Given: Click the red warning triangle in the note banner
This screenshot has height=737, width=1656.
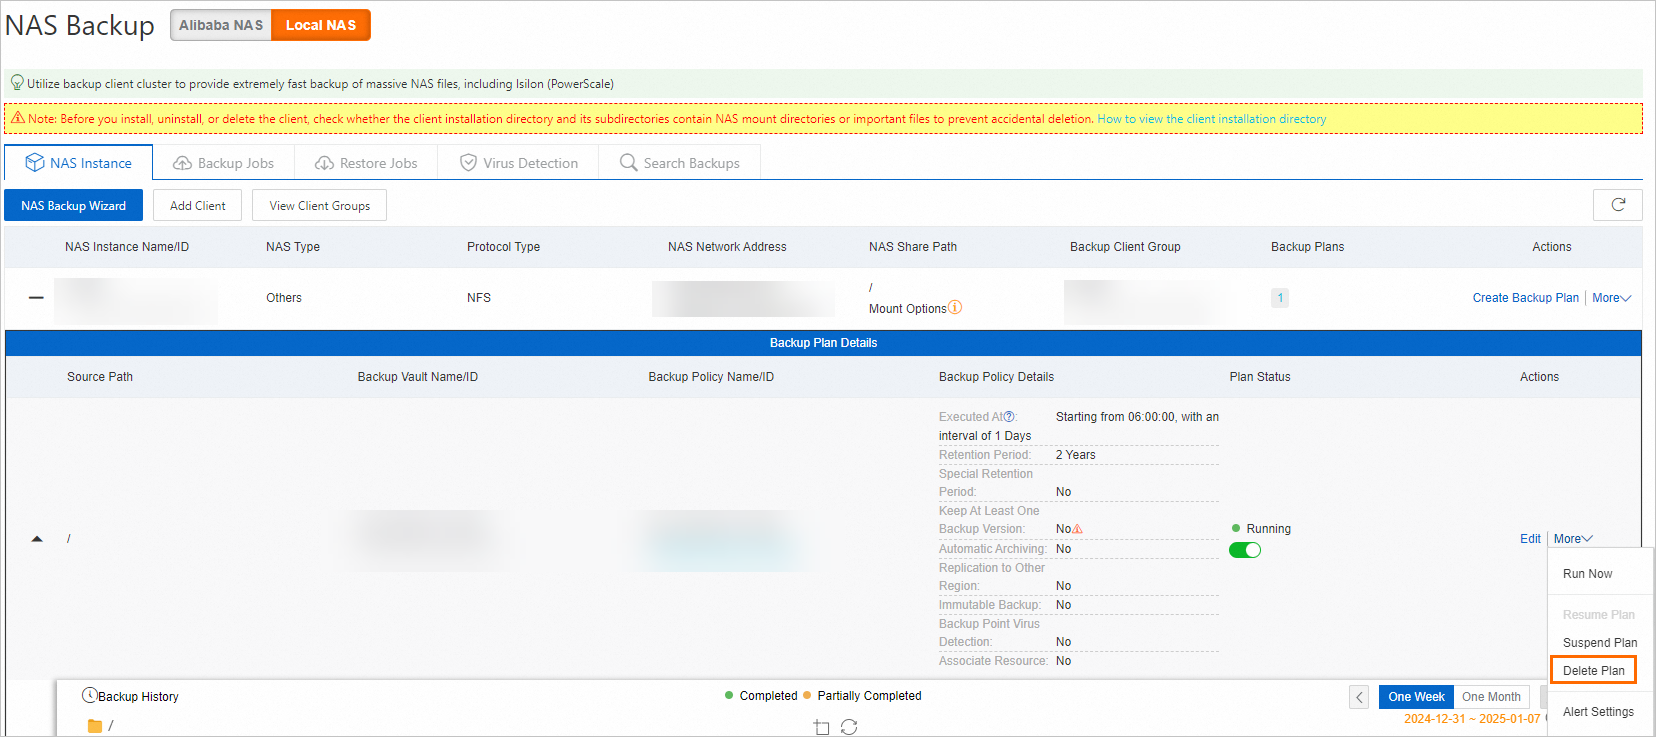Looking at the screenshot, I should point(17,118).
